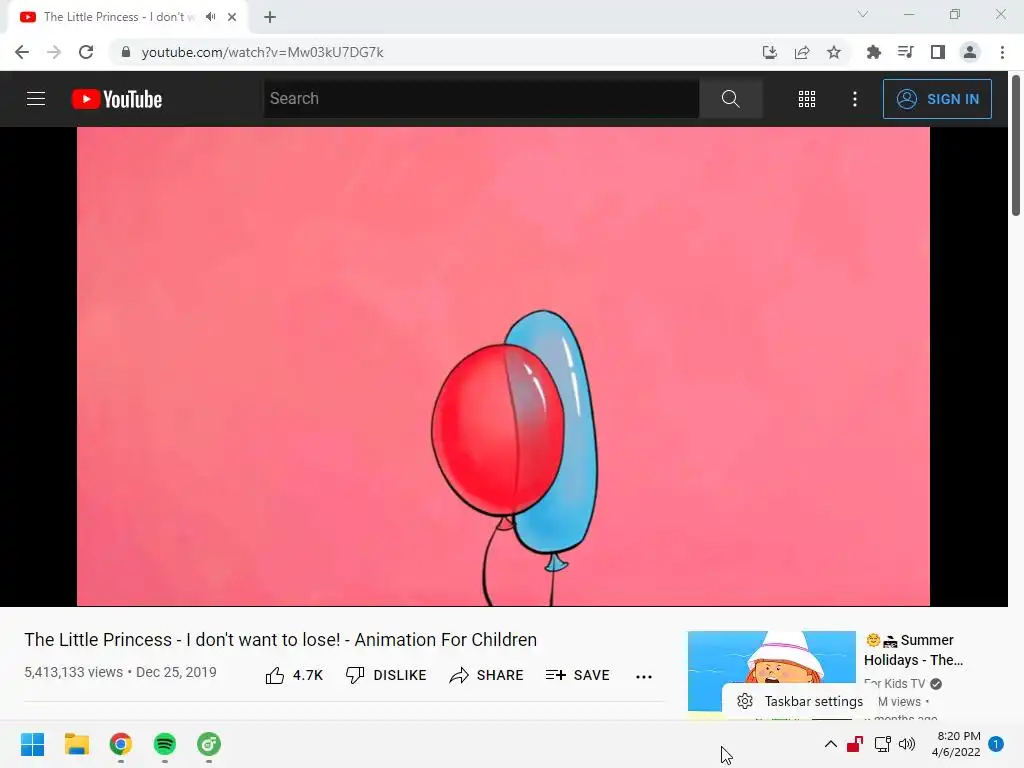1024x768 pixels.
Task: Open tab search chevron
Action: pos(863,14)
